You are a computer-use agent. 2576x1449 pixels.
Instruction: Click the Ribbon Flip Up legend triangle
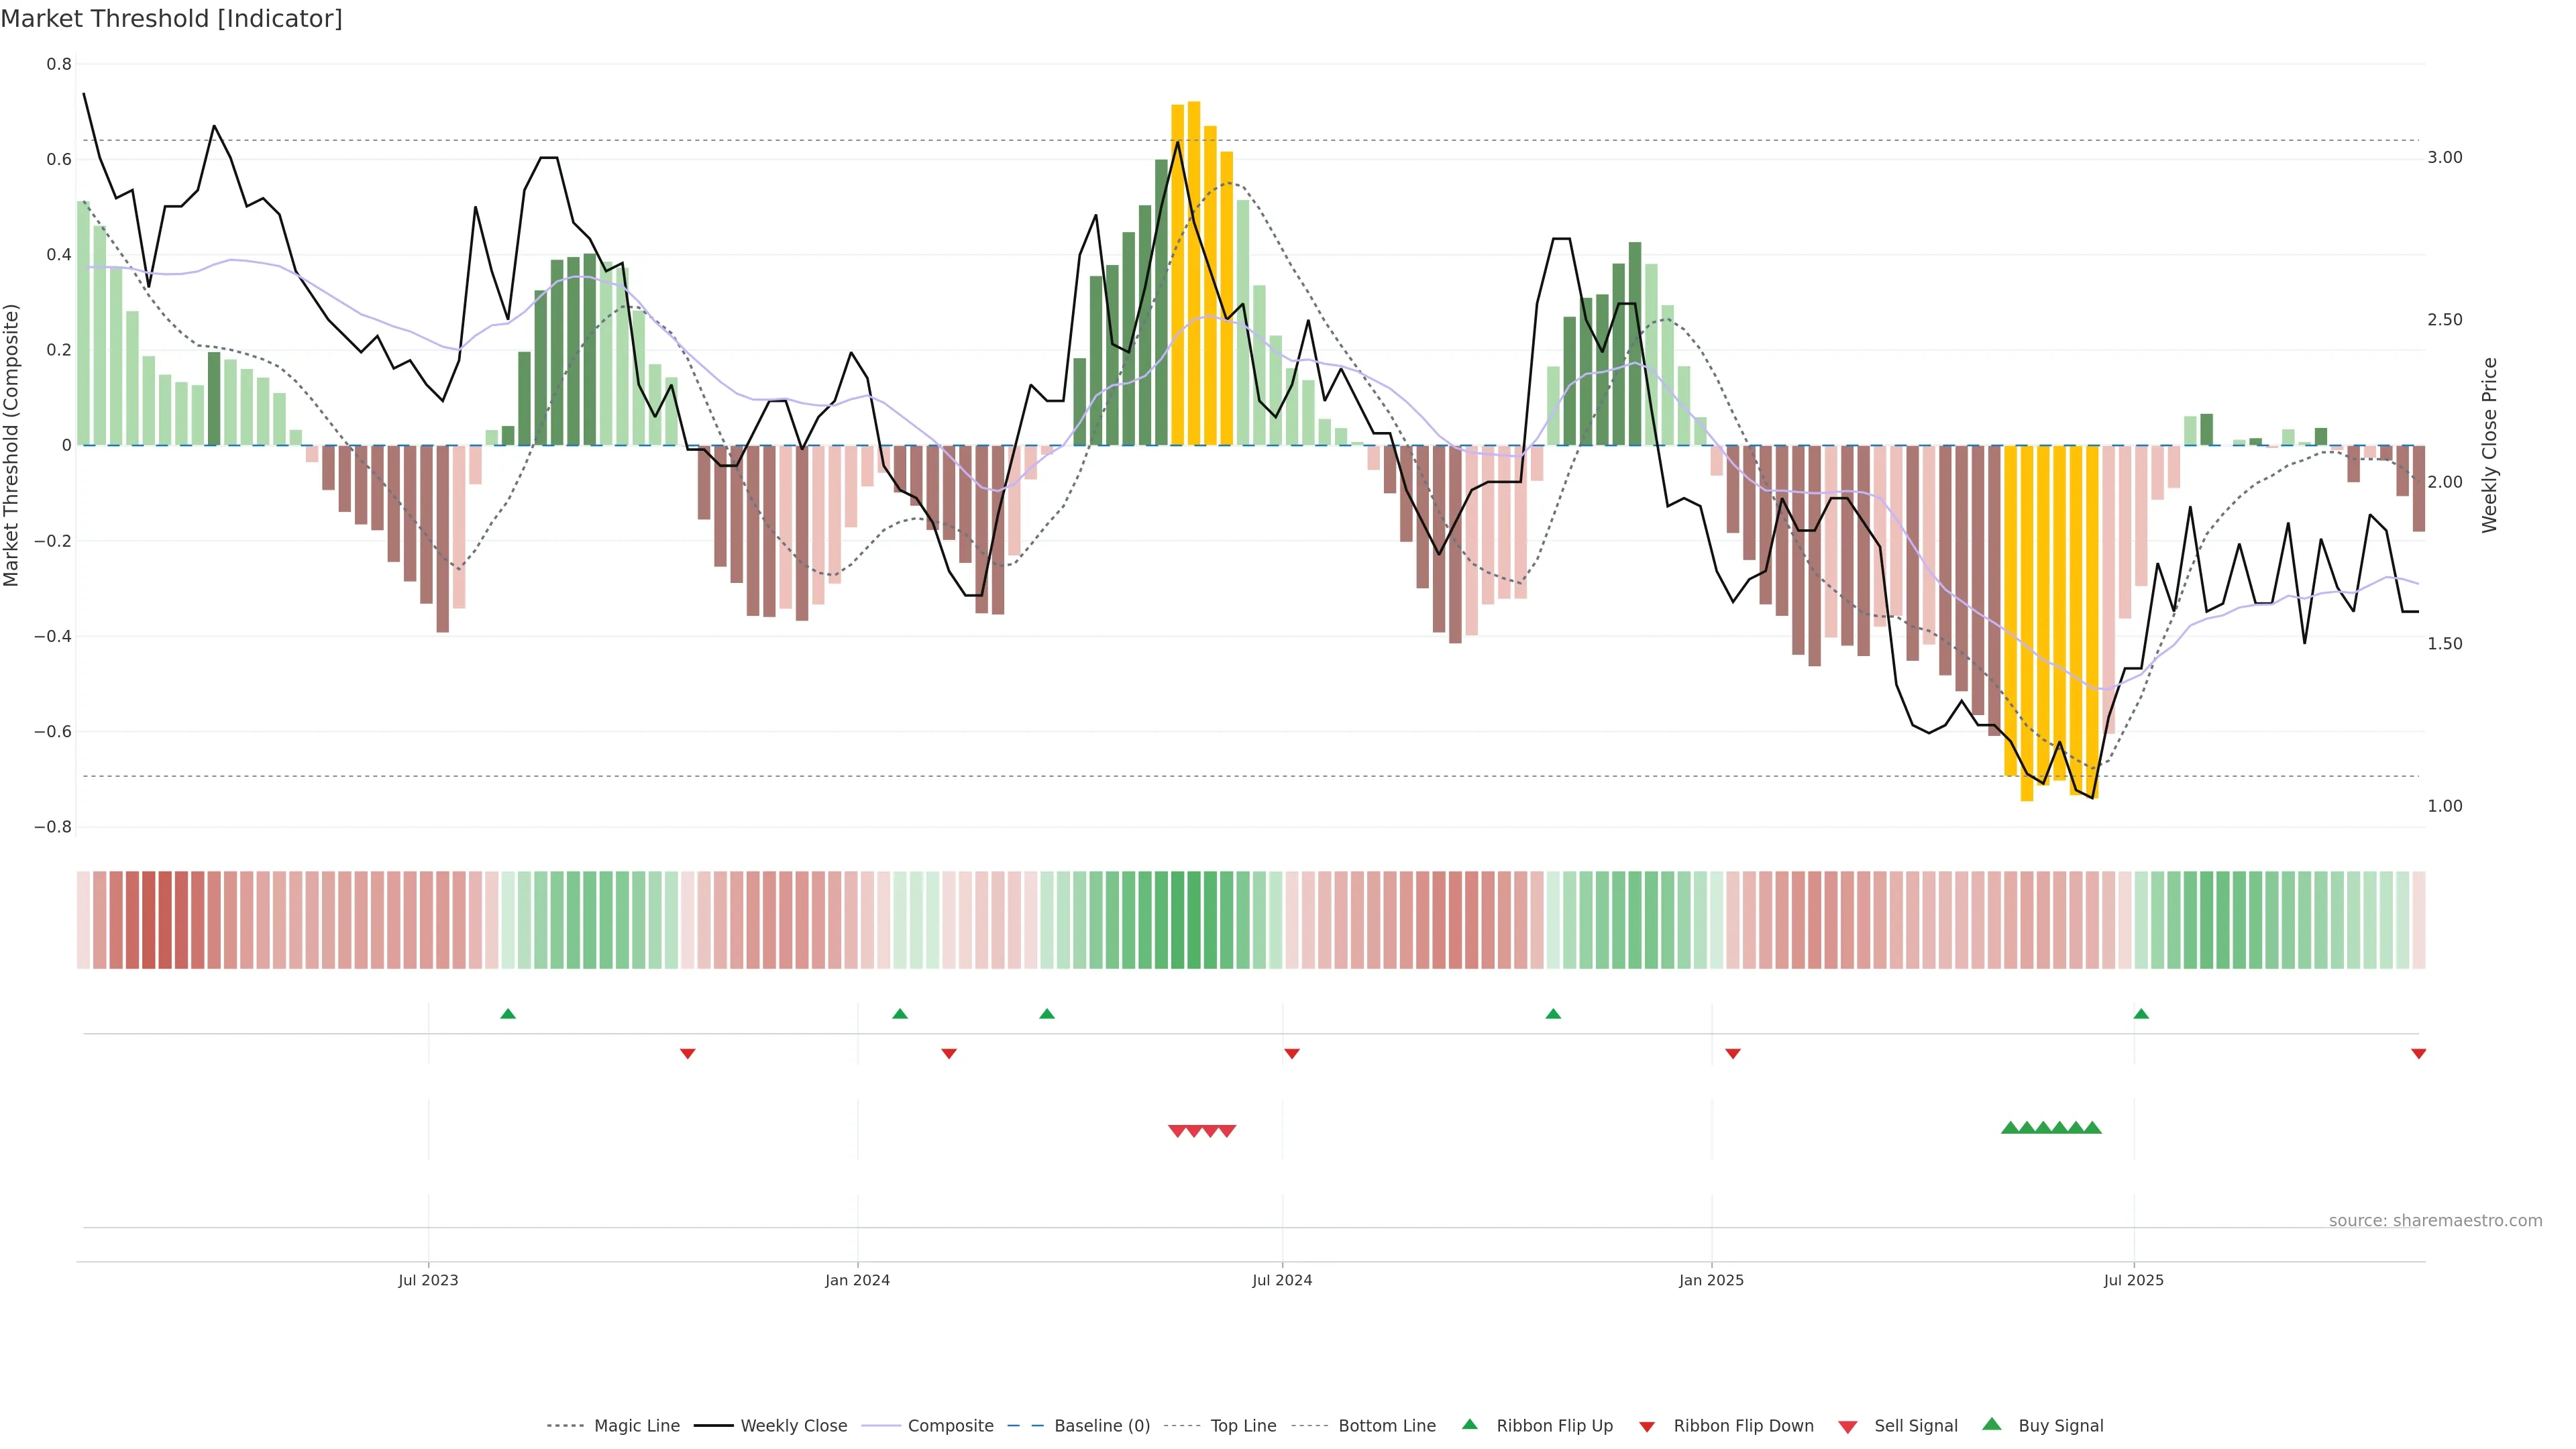tap(1469, 1425)
